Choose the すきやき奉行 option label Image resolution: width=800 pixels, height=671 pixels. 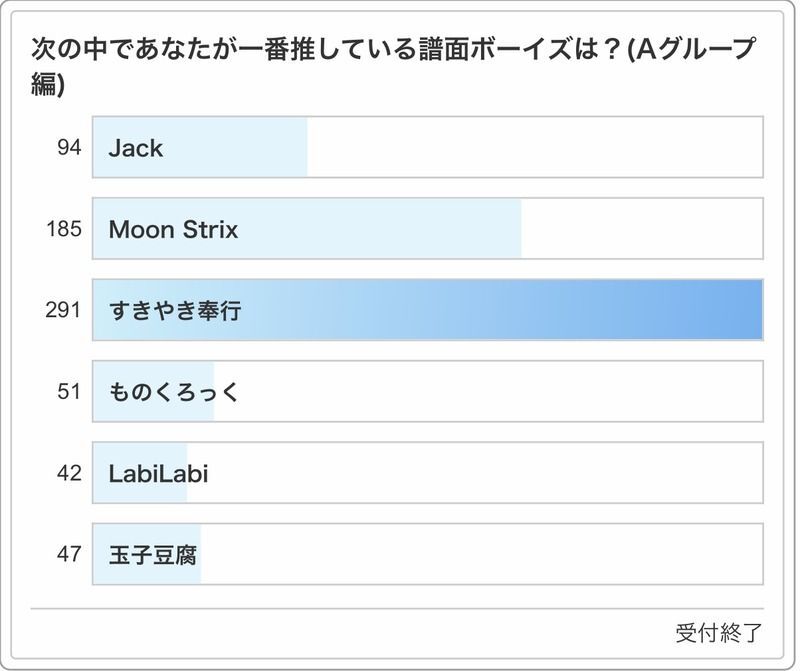click(175, 311)
